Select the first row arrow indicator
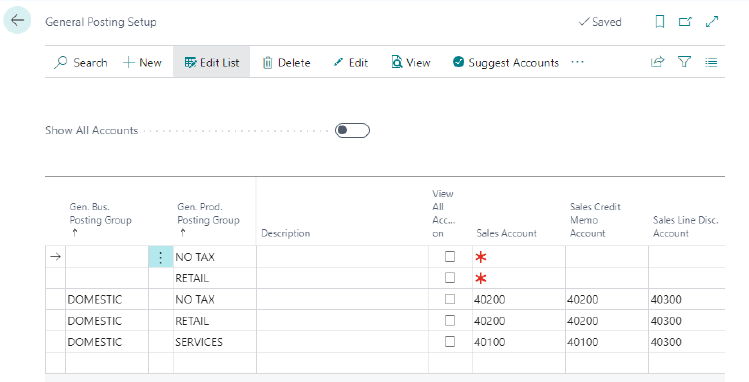 click(x=55, y=257)
